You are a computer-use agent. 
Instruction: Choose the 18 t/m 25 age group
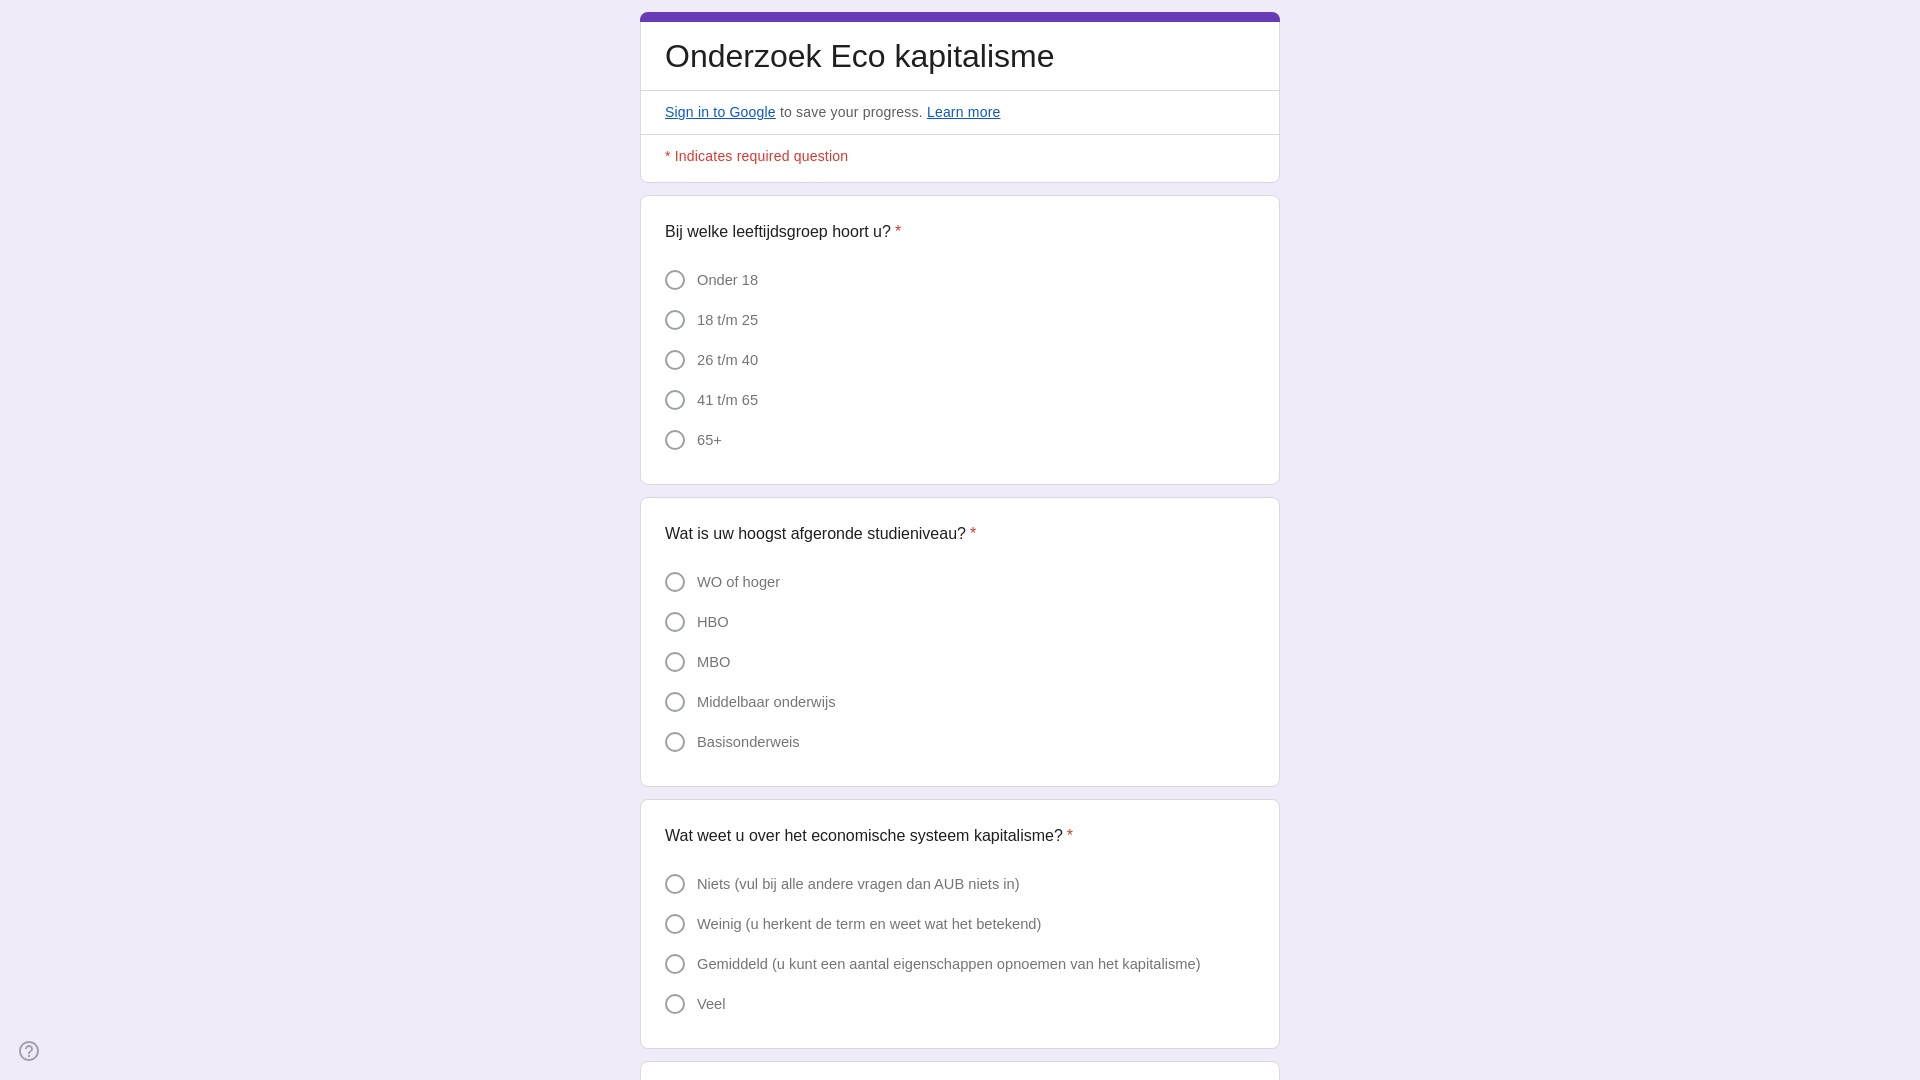[x=675, y=320]
